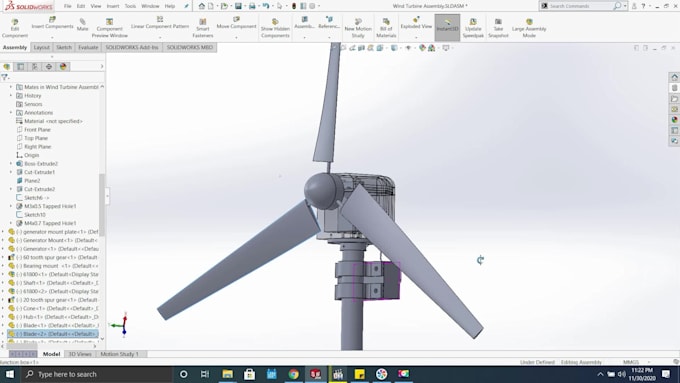Expand the History folder

(11, 95)
